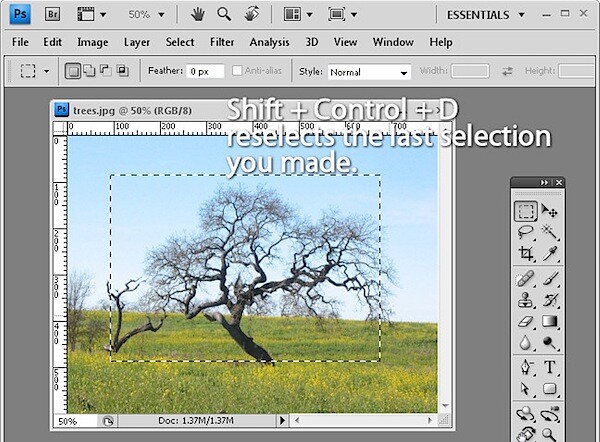Expand the ESSENTIALS workspace dropdown
Viewport: 600px width, 442px height.
coord(486,15)
